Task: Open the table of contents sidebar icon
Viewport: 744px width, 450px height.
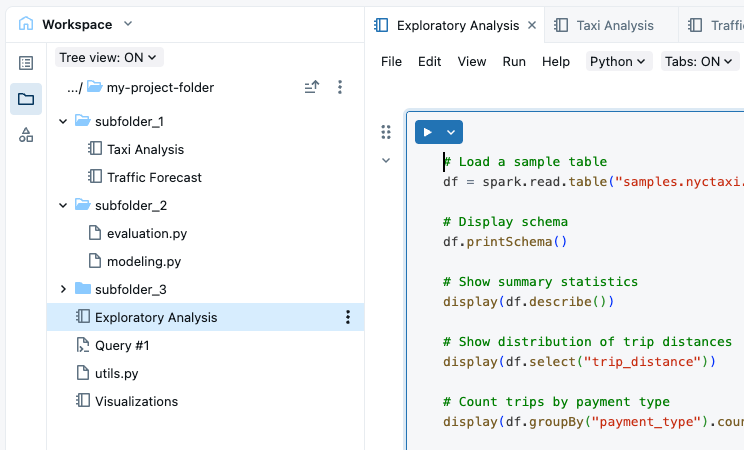Action: pos(26,63)
